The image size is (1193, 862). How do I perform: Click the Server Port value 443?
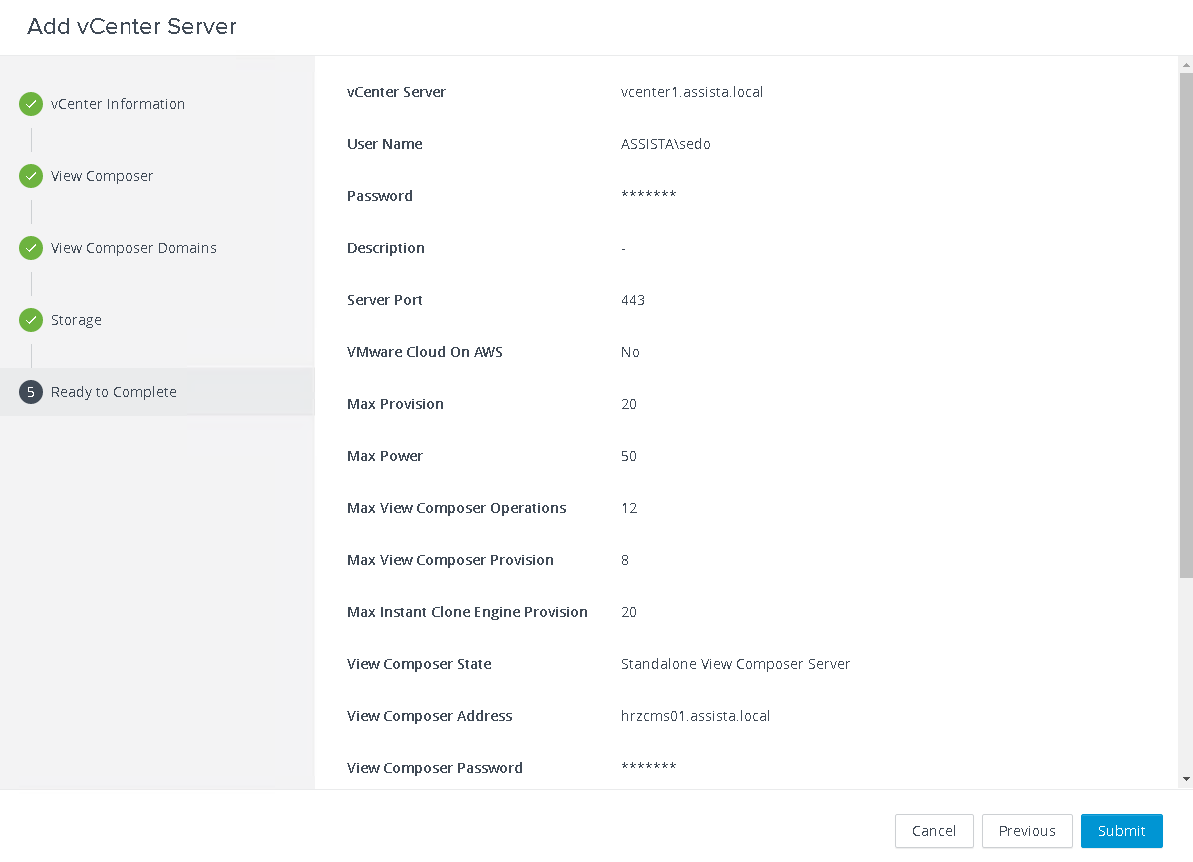pyautogui.click(x=633, y=300)
